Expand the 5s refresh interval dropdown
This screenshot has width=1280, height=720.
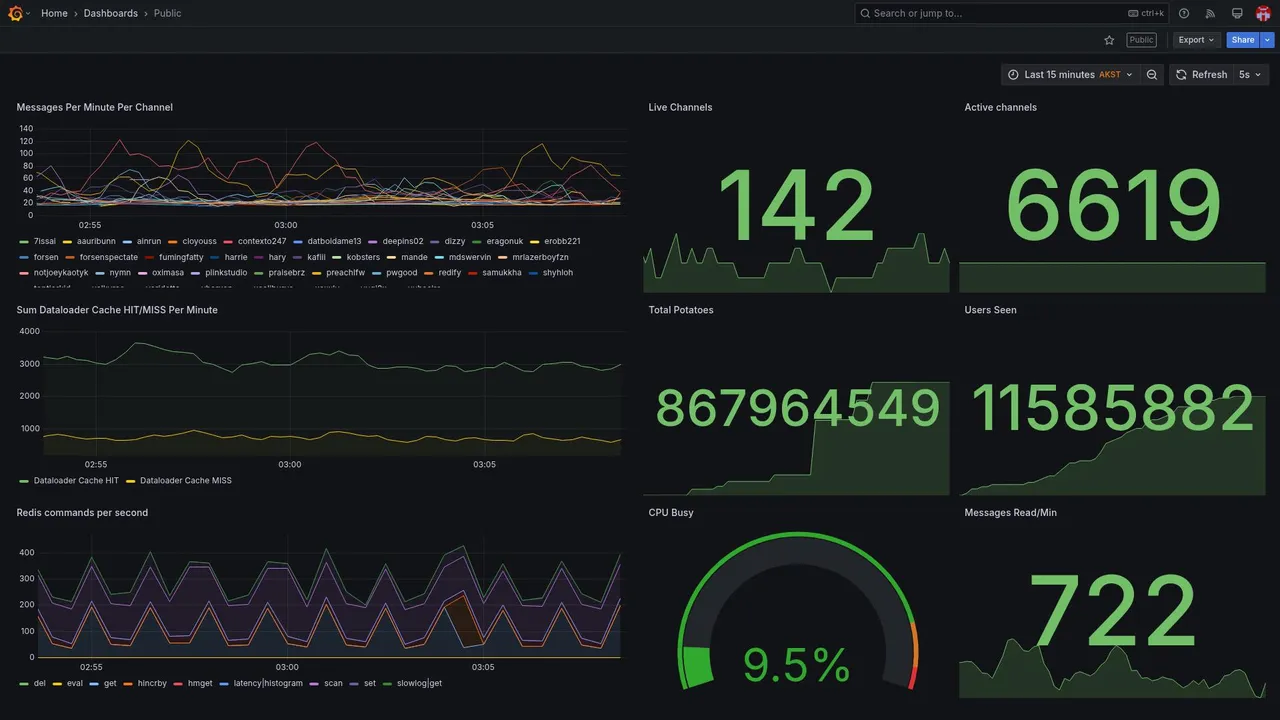[x=1250, y=75]
